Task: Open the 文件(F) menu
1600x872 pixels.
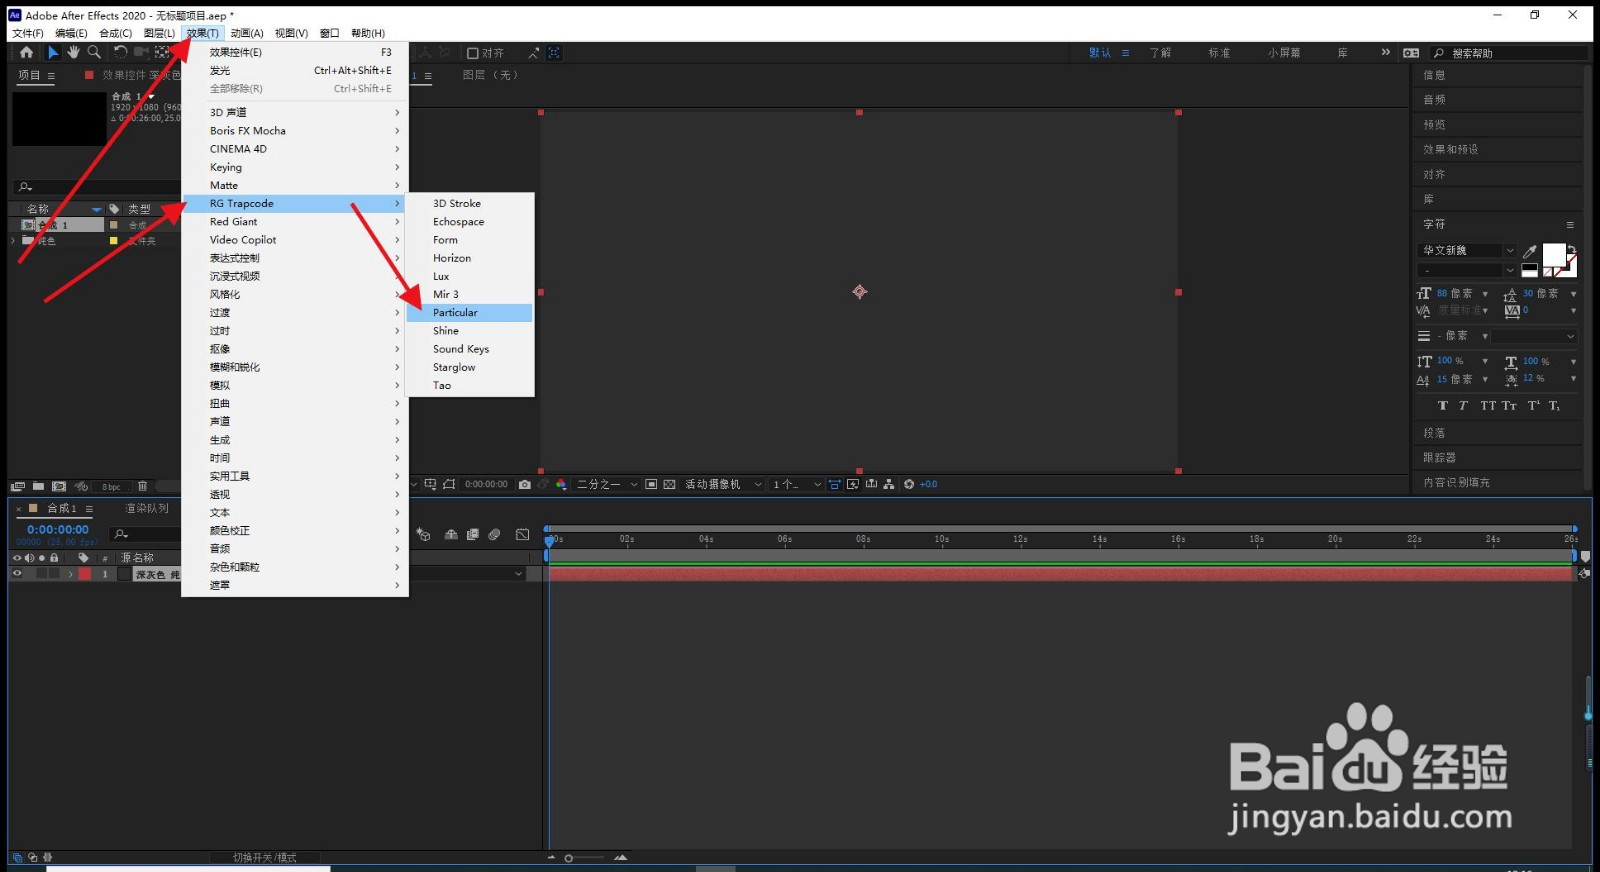Action: (x=28, y=33)
